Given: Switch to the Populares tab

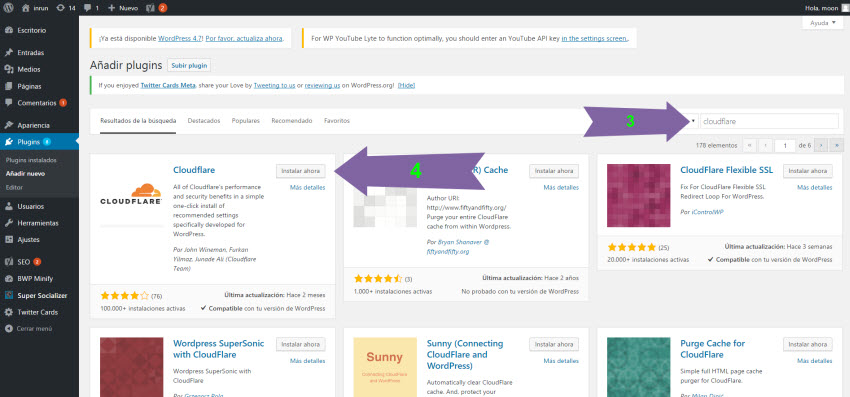Looking at the screenshot, I should pos(246,121).
